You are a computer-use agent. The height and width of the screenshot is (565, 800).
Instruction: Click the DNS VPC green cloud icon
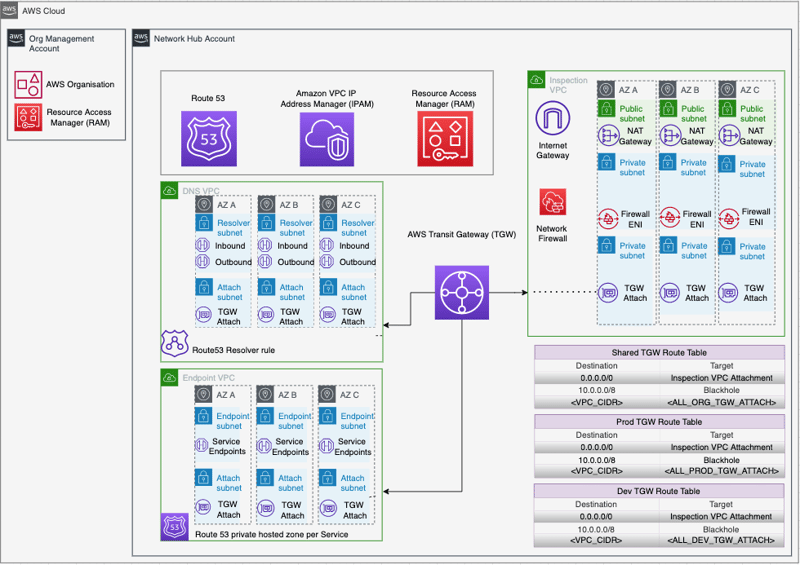click(x=169, y=191)
